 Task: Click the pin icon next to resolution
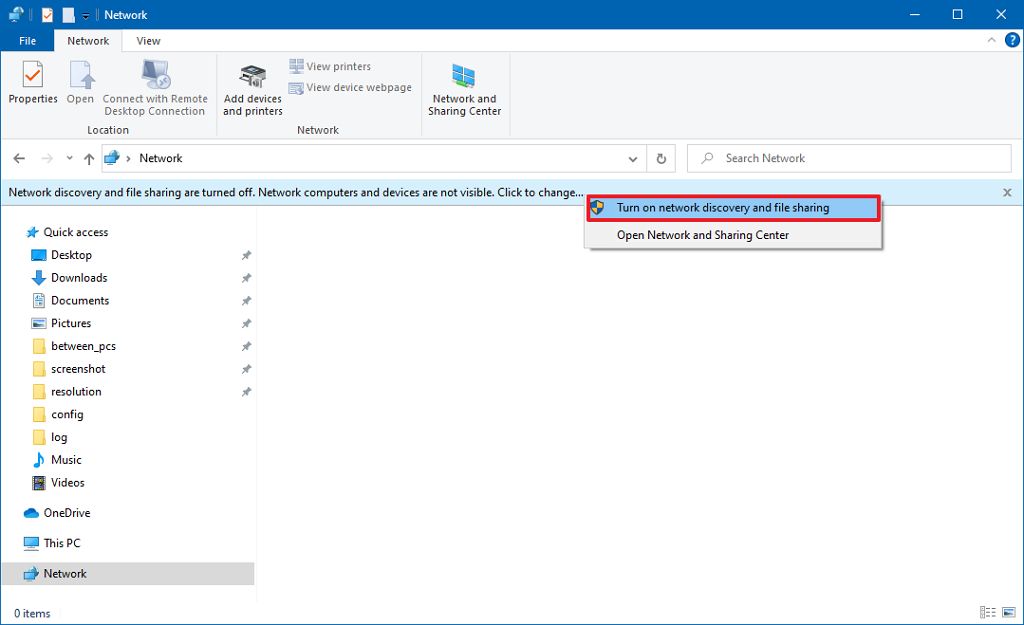(246, 393)
